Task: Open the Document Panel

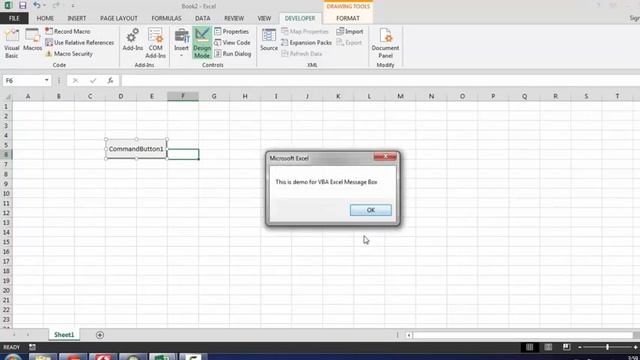Action: (x=385, y=43)
